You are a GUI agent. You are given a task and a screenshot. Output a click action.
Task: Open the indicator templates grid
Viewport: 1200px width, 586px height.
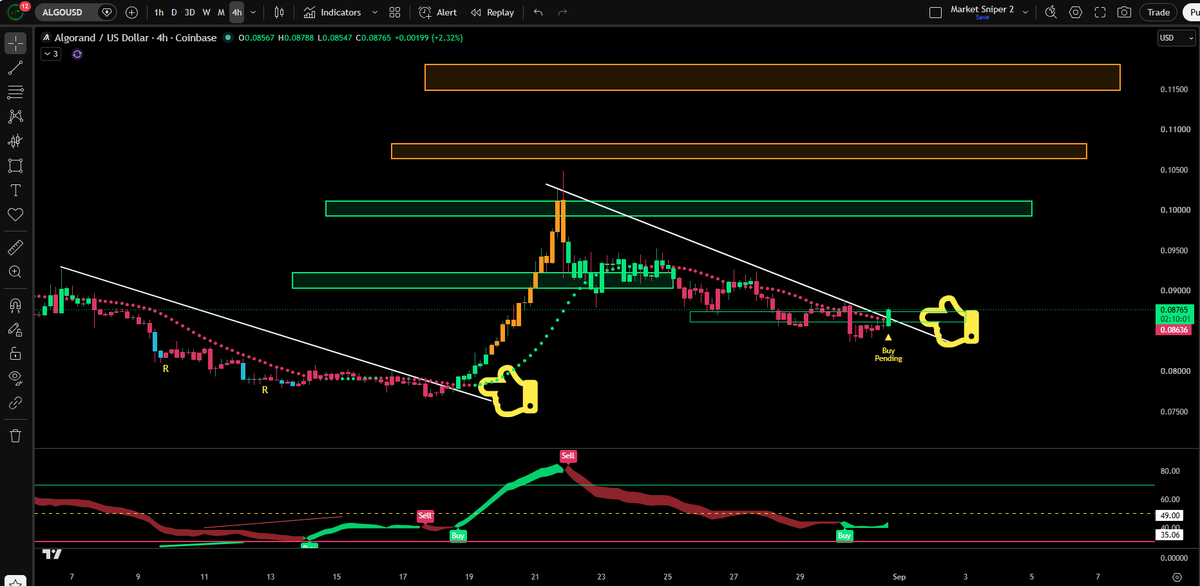(395, 12)
